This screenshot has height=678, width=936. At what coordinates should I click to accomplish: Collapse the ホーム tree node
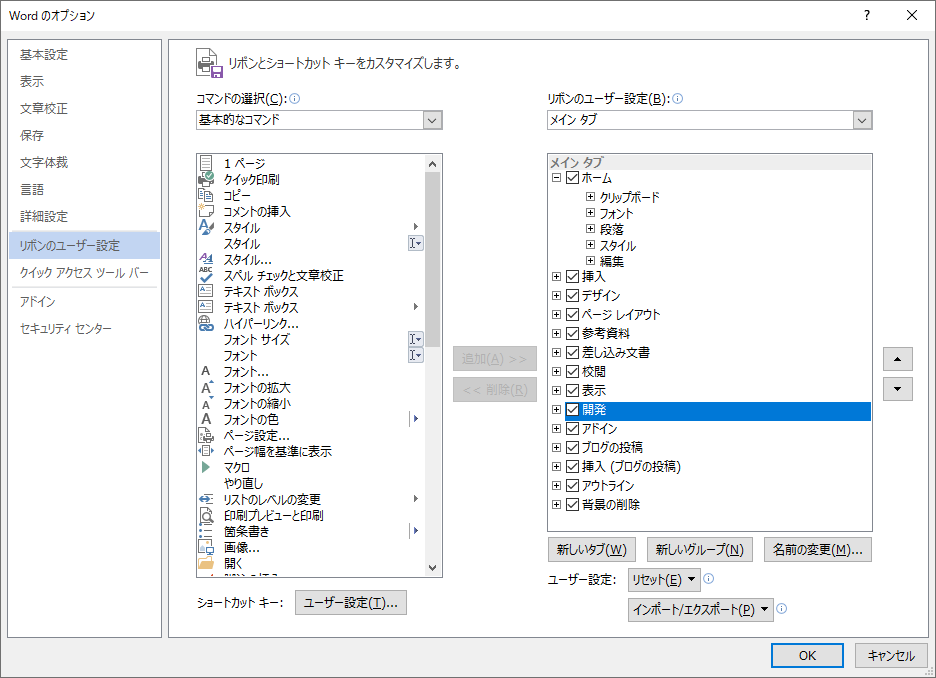pos(556,178)
